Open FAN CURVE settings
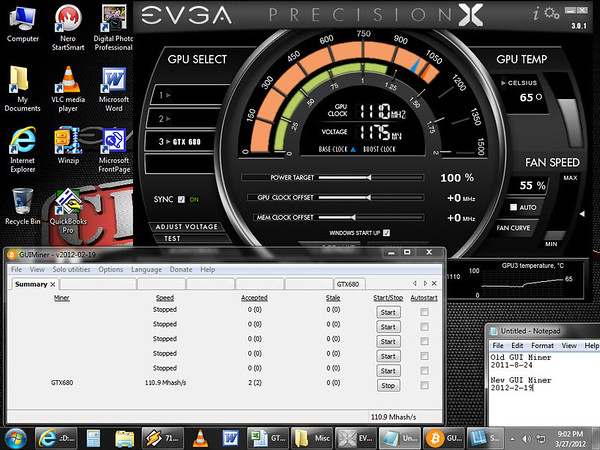Image resolution: width=600 pixels, height=450 pixels. [x=513, y=228]
